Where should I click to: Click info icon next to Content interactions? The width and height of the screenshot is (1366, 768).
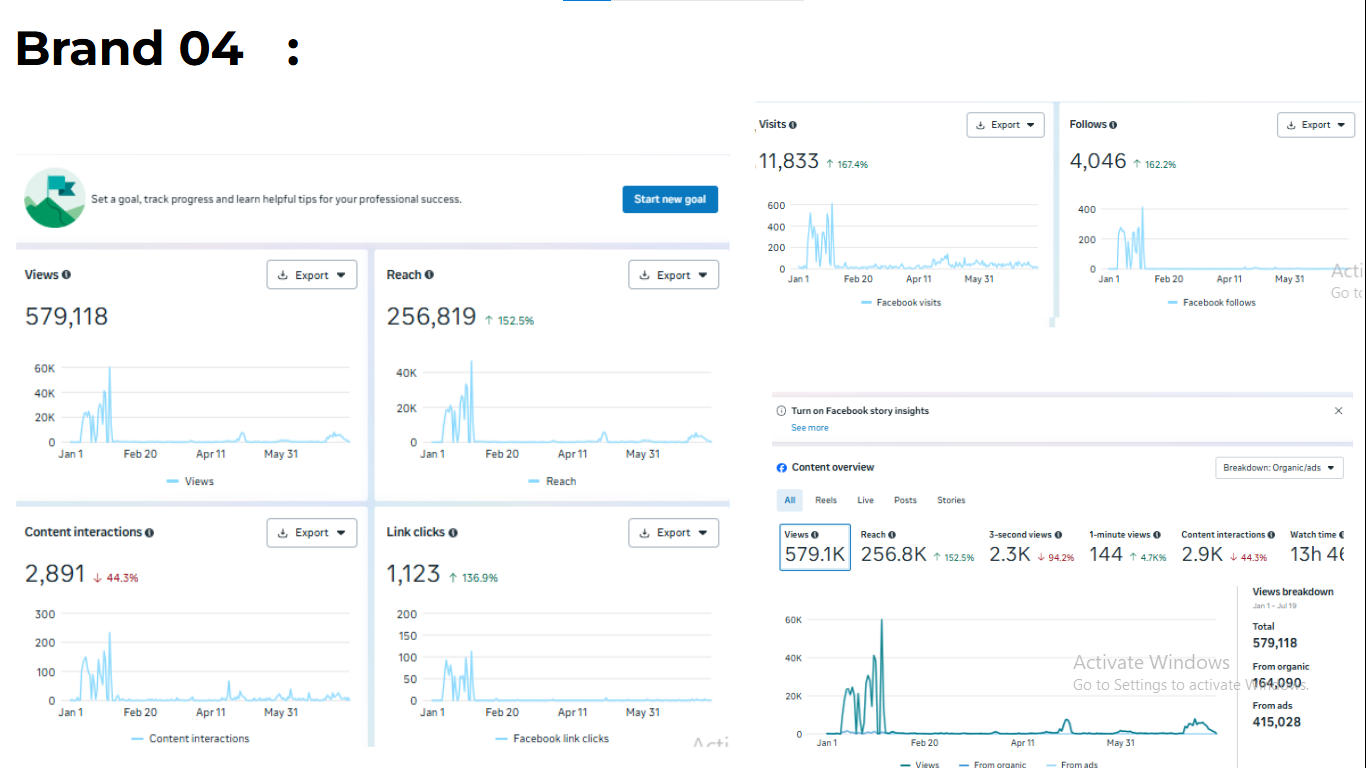[x=149, y=533]
